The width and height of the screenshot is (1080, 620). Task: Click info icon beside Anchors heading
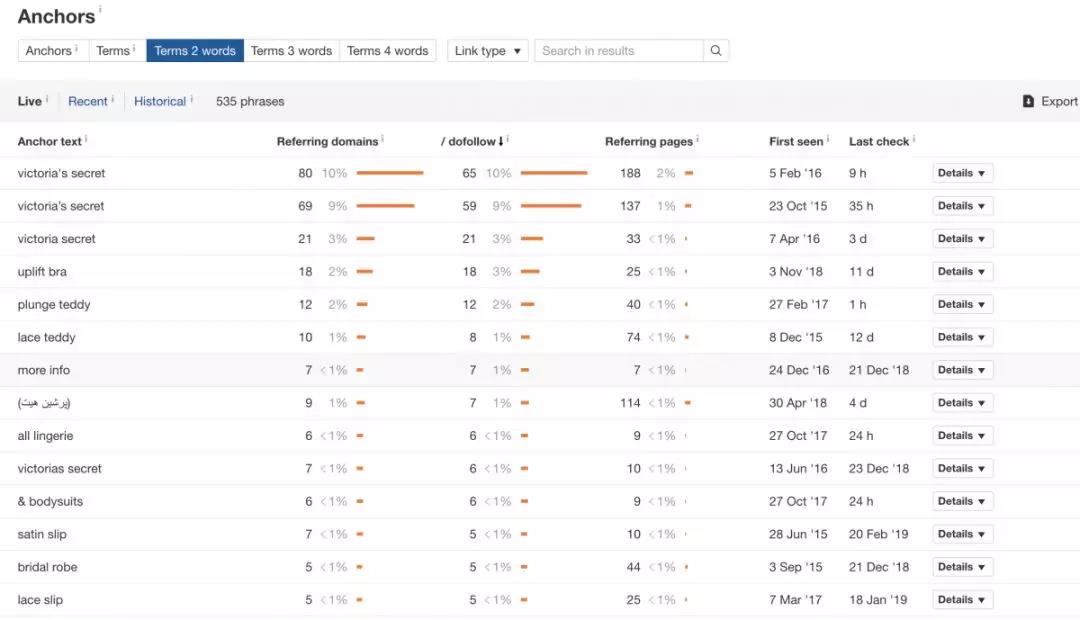100,10
